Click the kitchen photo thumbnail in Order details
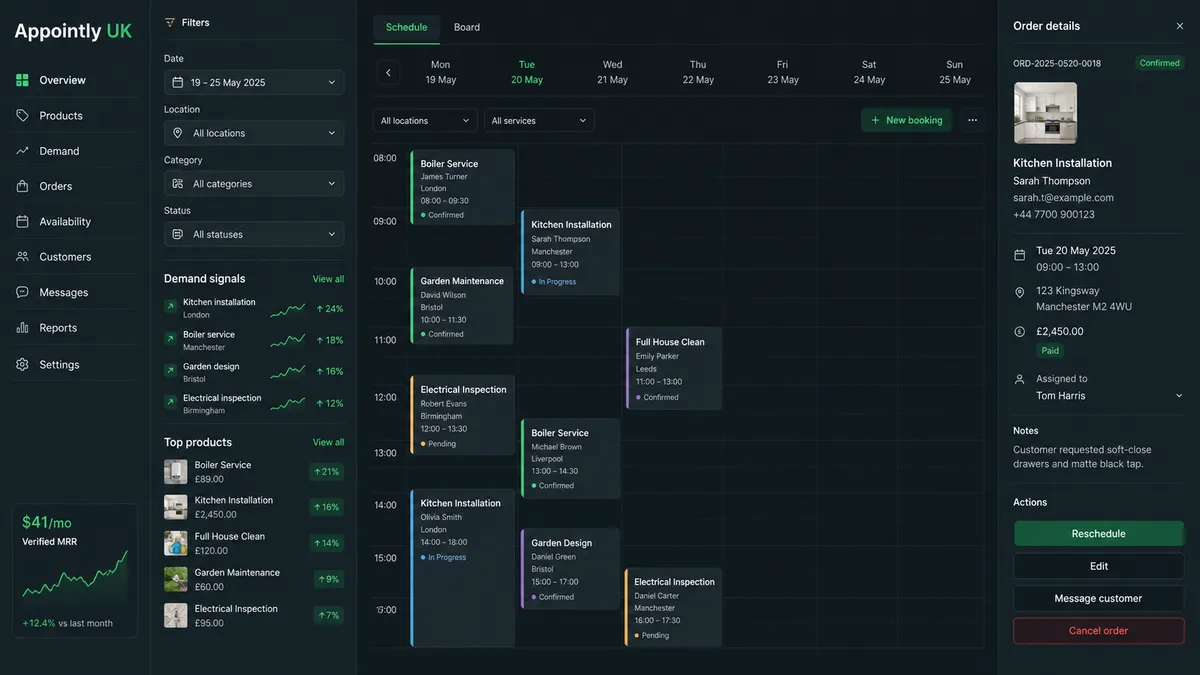Screen dimensions: 1200x675 1045,113
